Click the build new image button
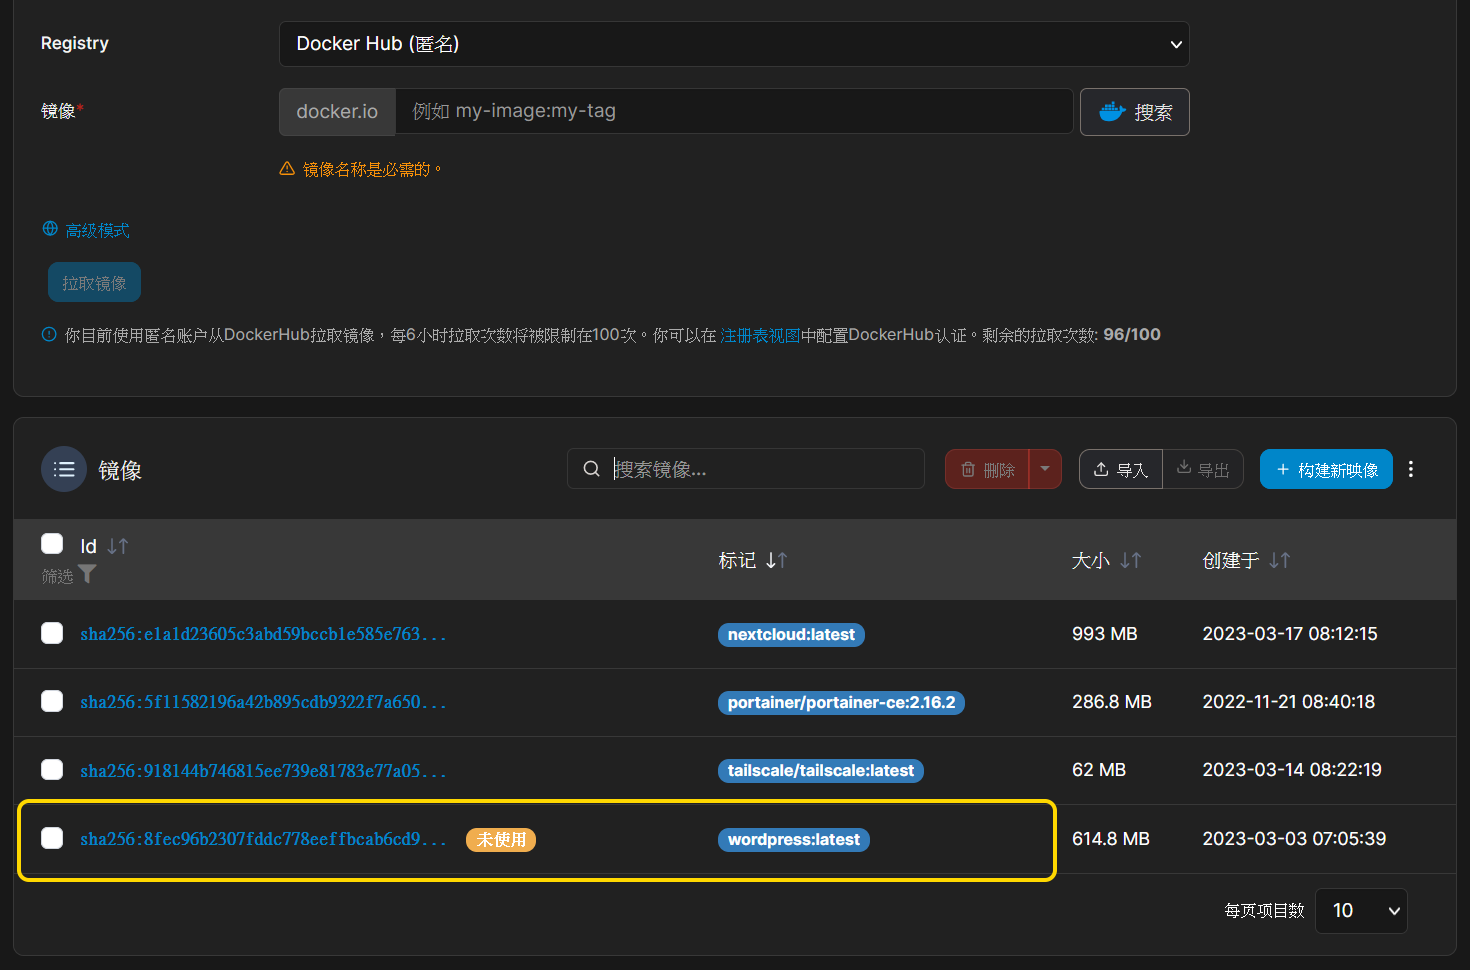This screenshot has width=1470, height=970. (x=1326, y=469)
